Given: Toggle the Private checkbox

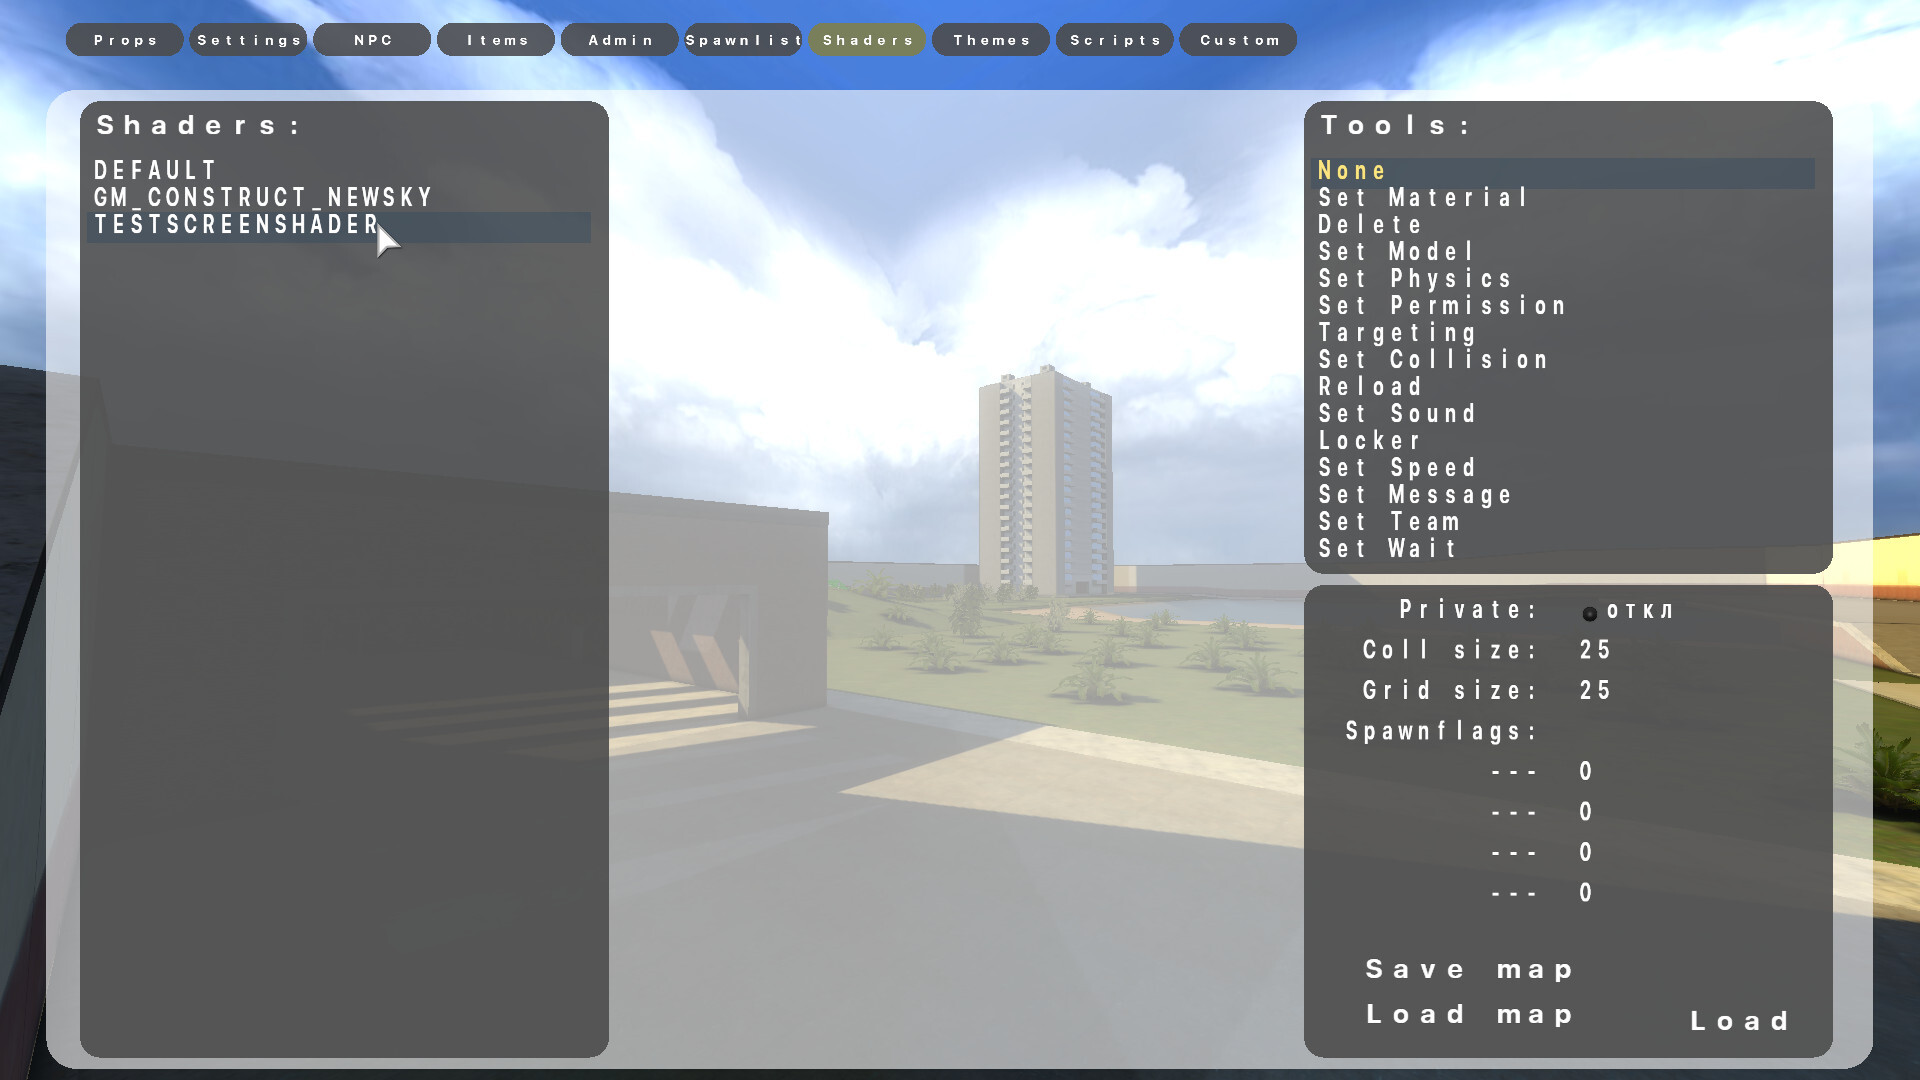Looking at the screenshot, I should pyautogui.click(x=1589, y=613).
